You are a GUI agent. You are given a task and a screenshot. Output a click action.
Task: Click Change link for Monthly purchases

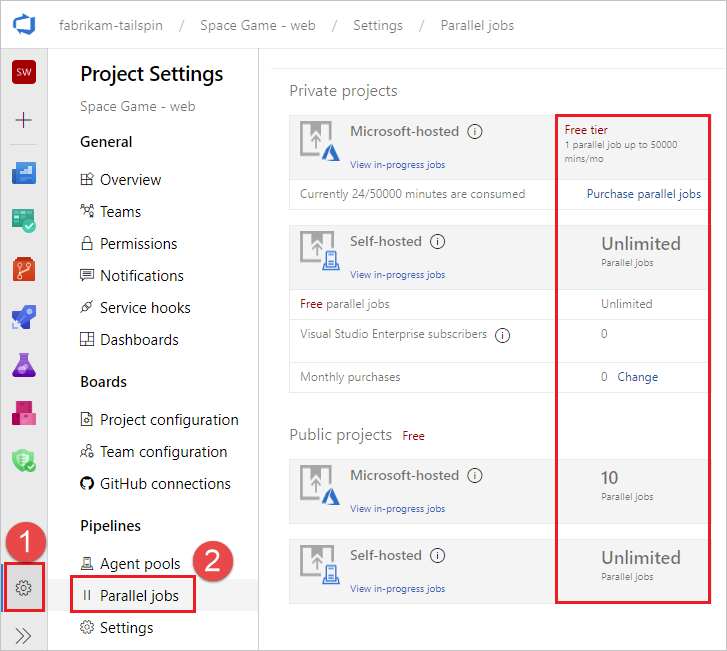point(638,377)
